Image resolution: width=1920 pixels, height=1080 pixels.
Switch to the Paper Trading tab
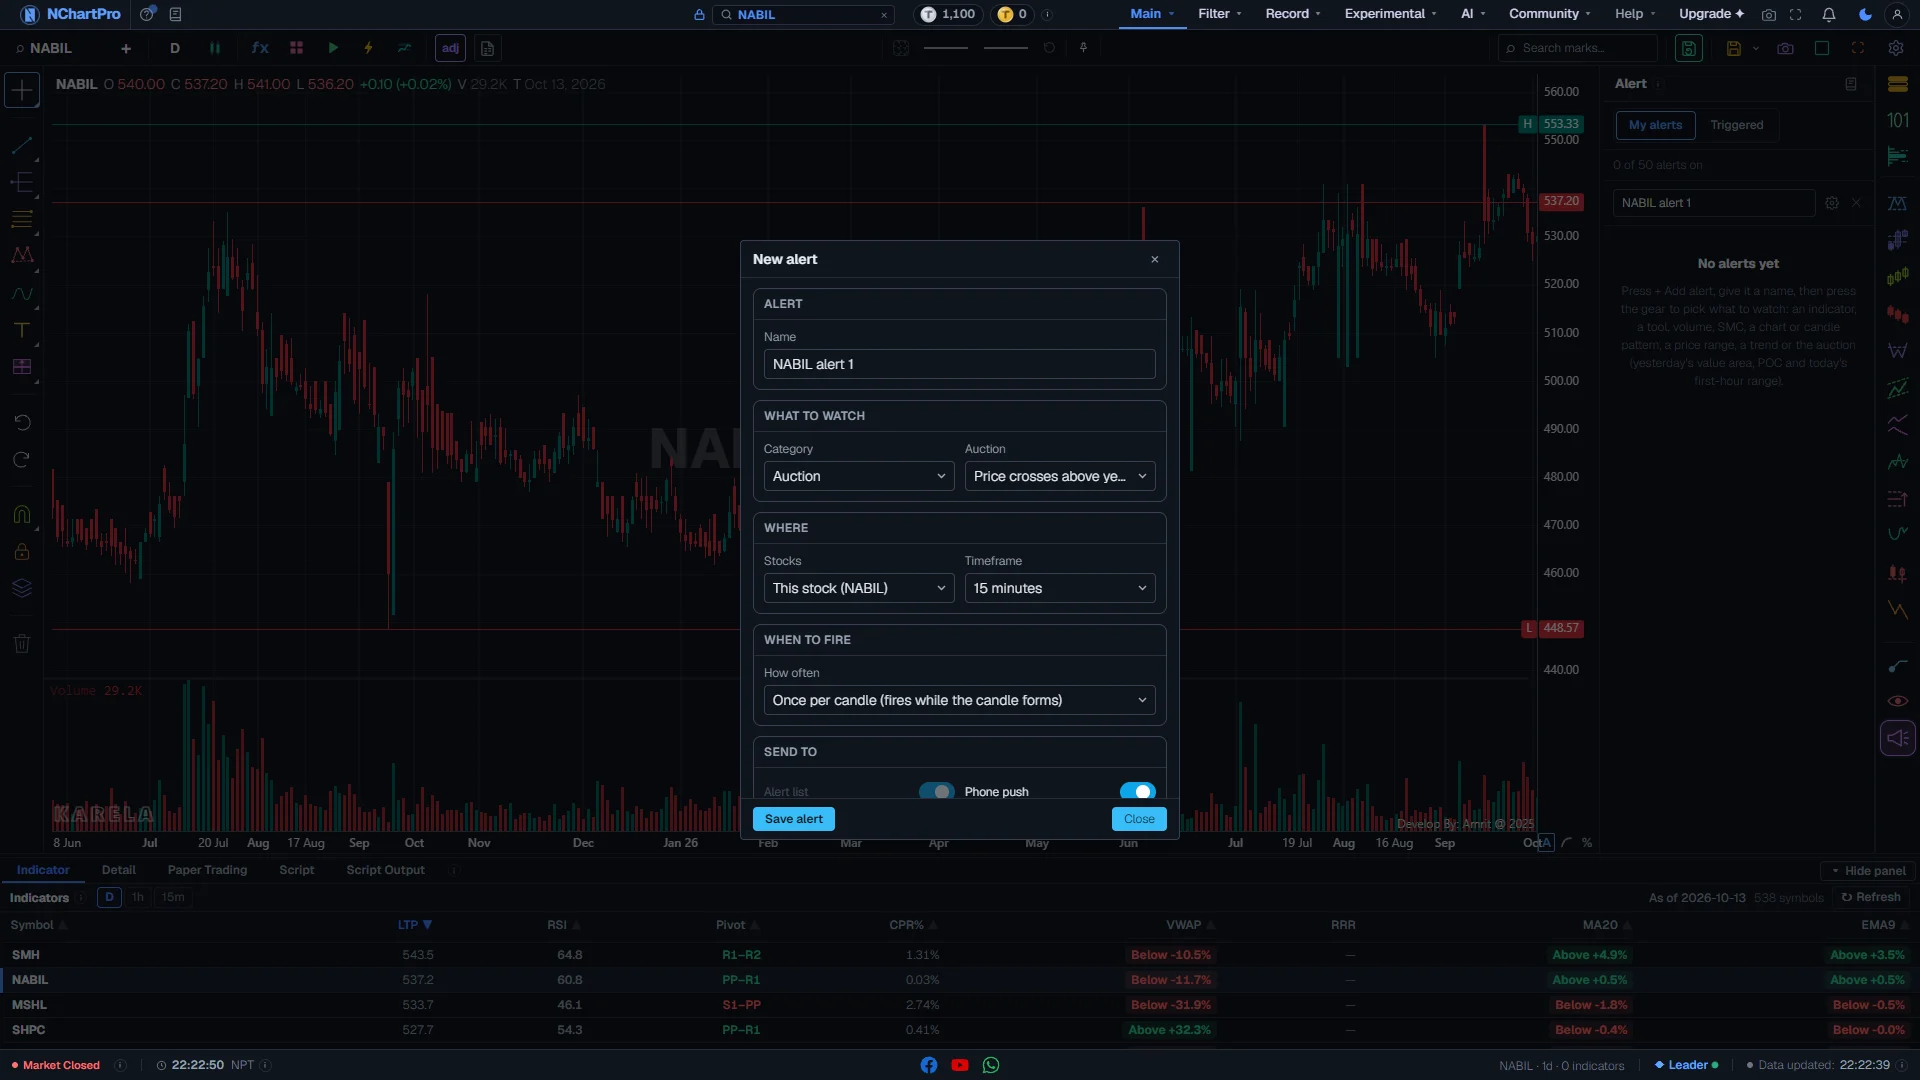tap(207, 870)
